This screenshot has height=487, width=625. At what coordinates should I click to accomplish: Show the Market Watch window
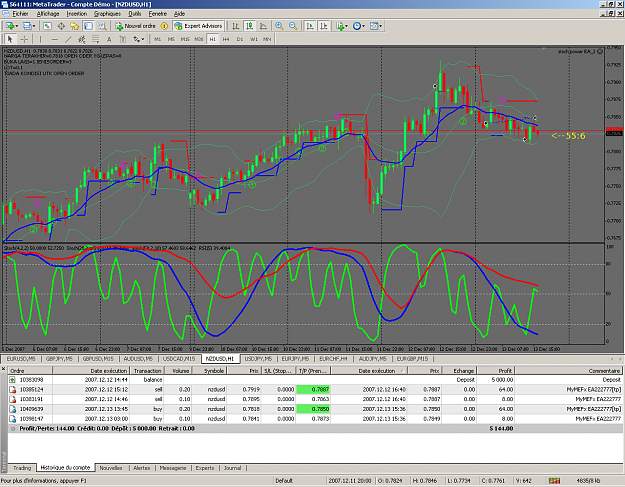click(47, 26)
